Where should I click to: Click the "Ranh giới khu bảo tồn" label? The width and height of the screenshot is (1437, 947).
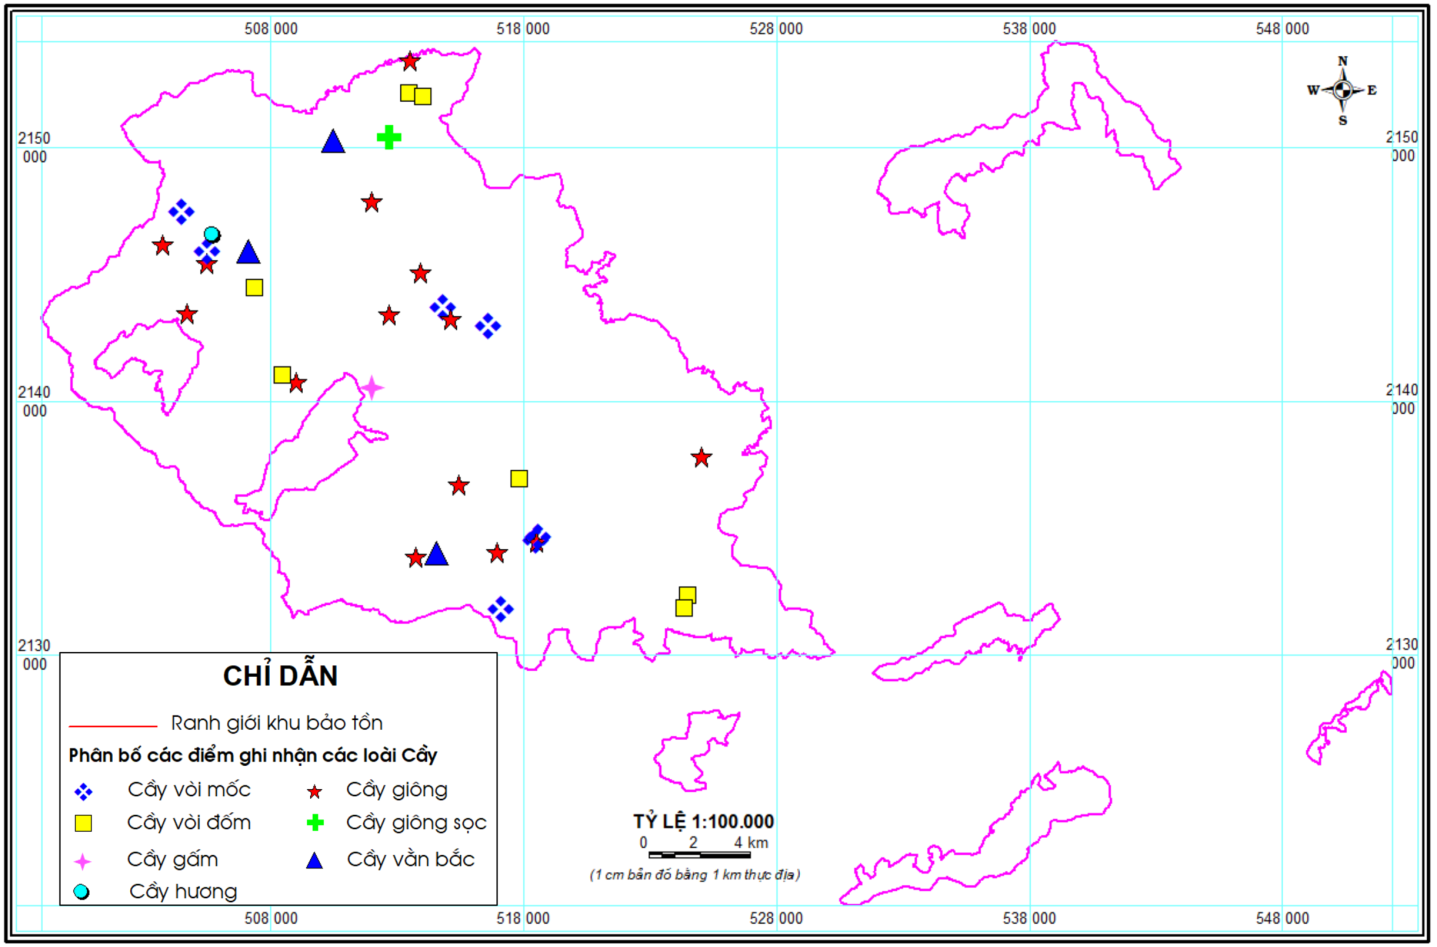click(x=276, y=723)
